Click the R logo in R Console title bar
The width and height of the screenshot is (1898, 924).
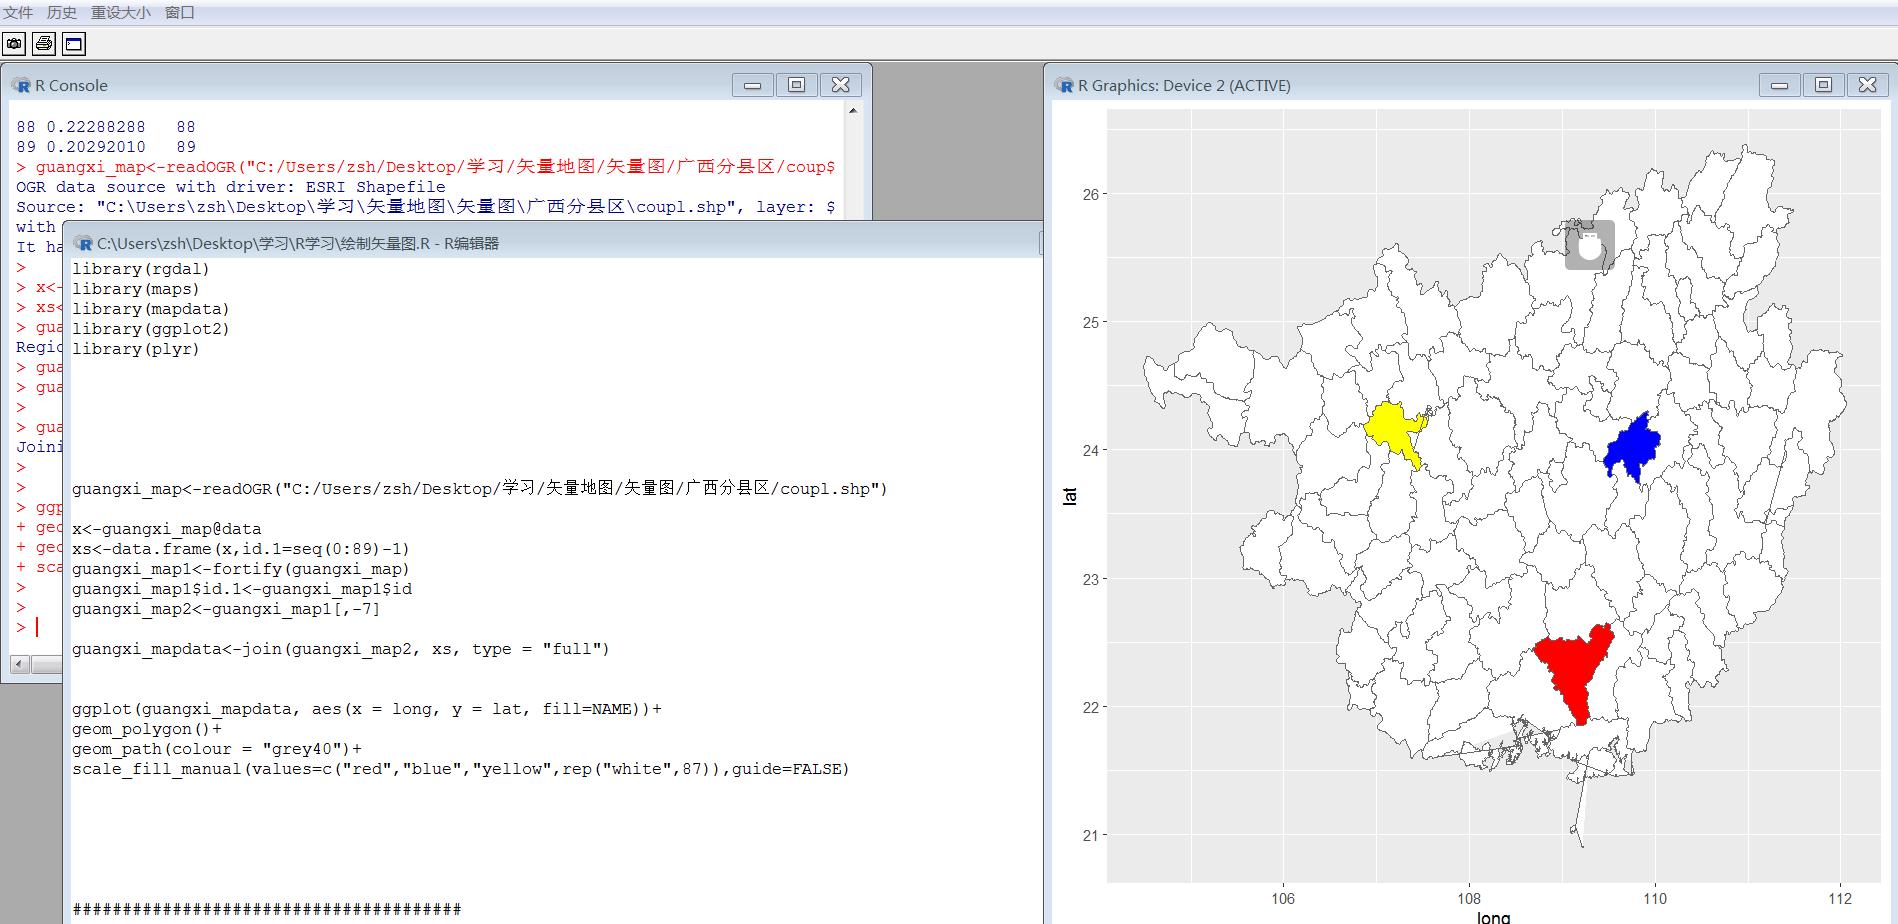(x=21, y=86)
